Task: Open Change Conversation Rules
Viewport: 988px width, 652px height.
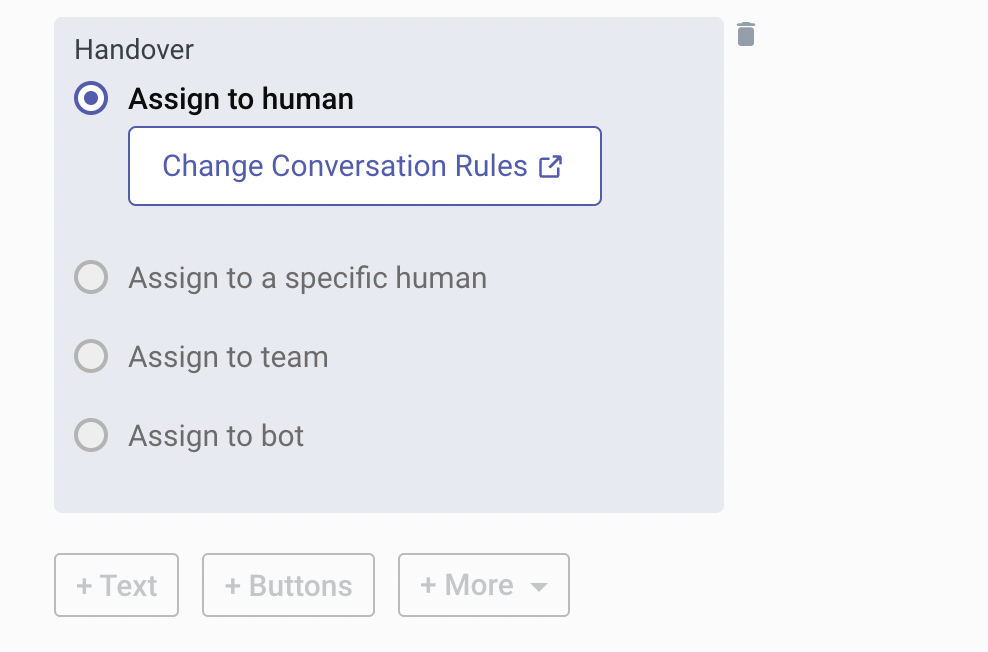Action: (365, 166)
